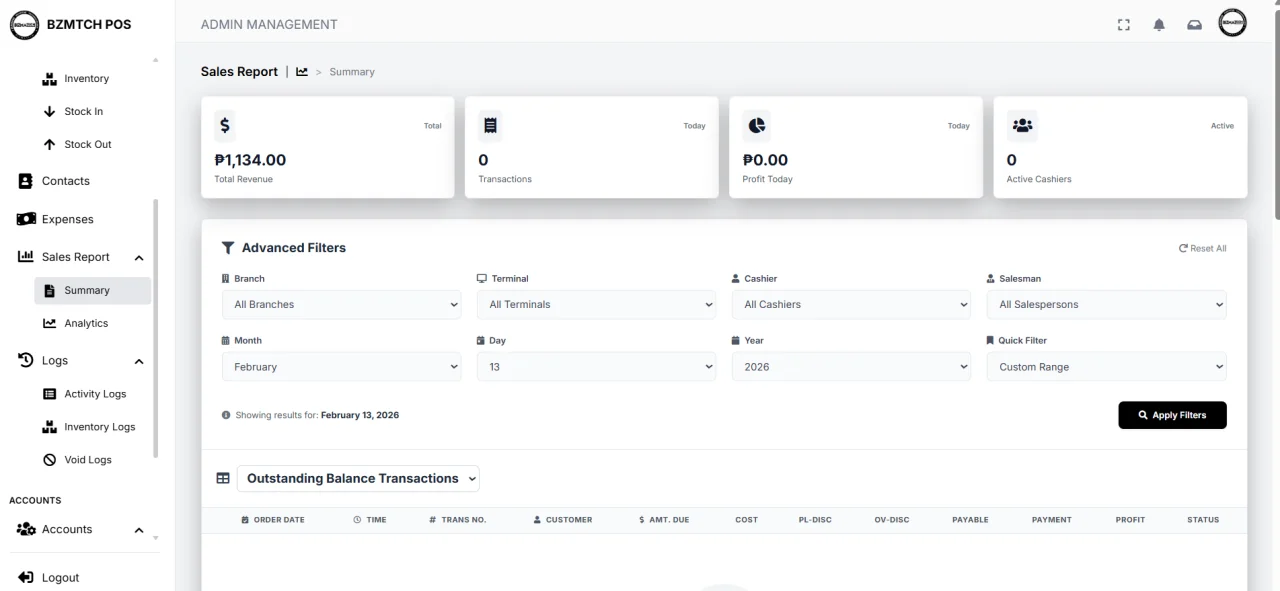Open the Year dropdown set to 2026

click(x=852, y=367)
